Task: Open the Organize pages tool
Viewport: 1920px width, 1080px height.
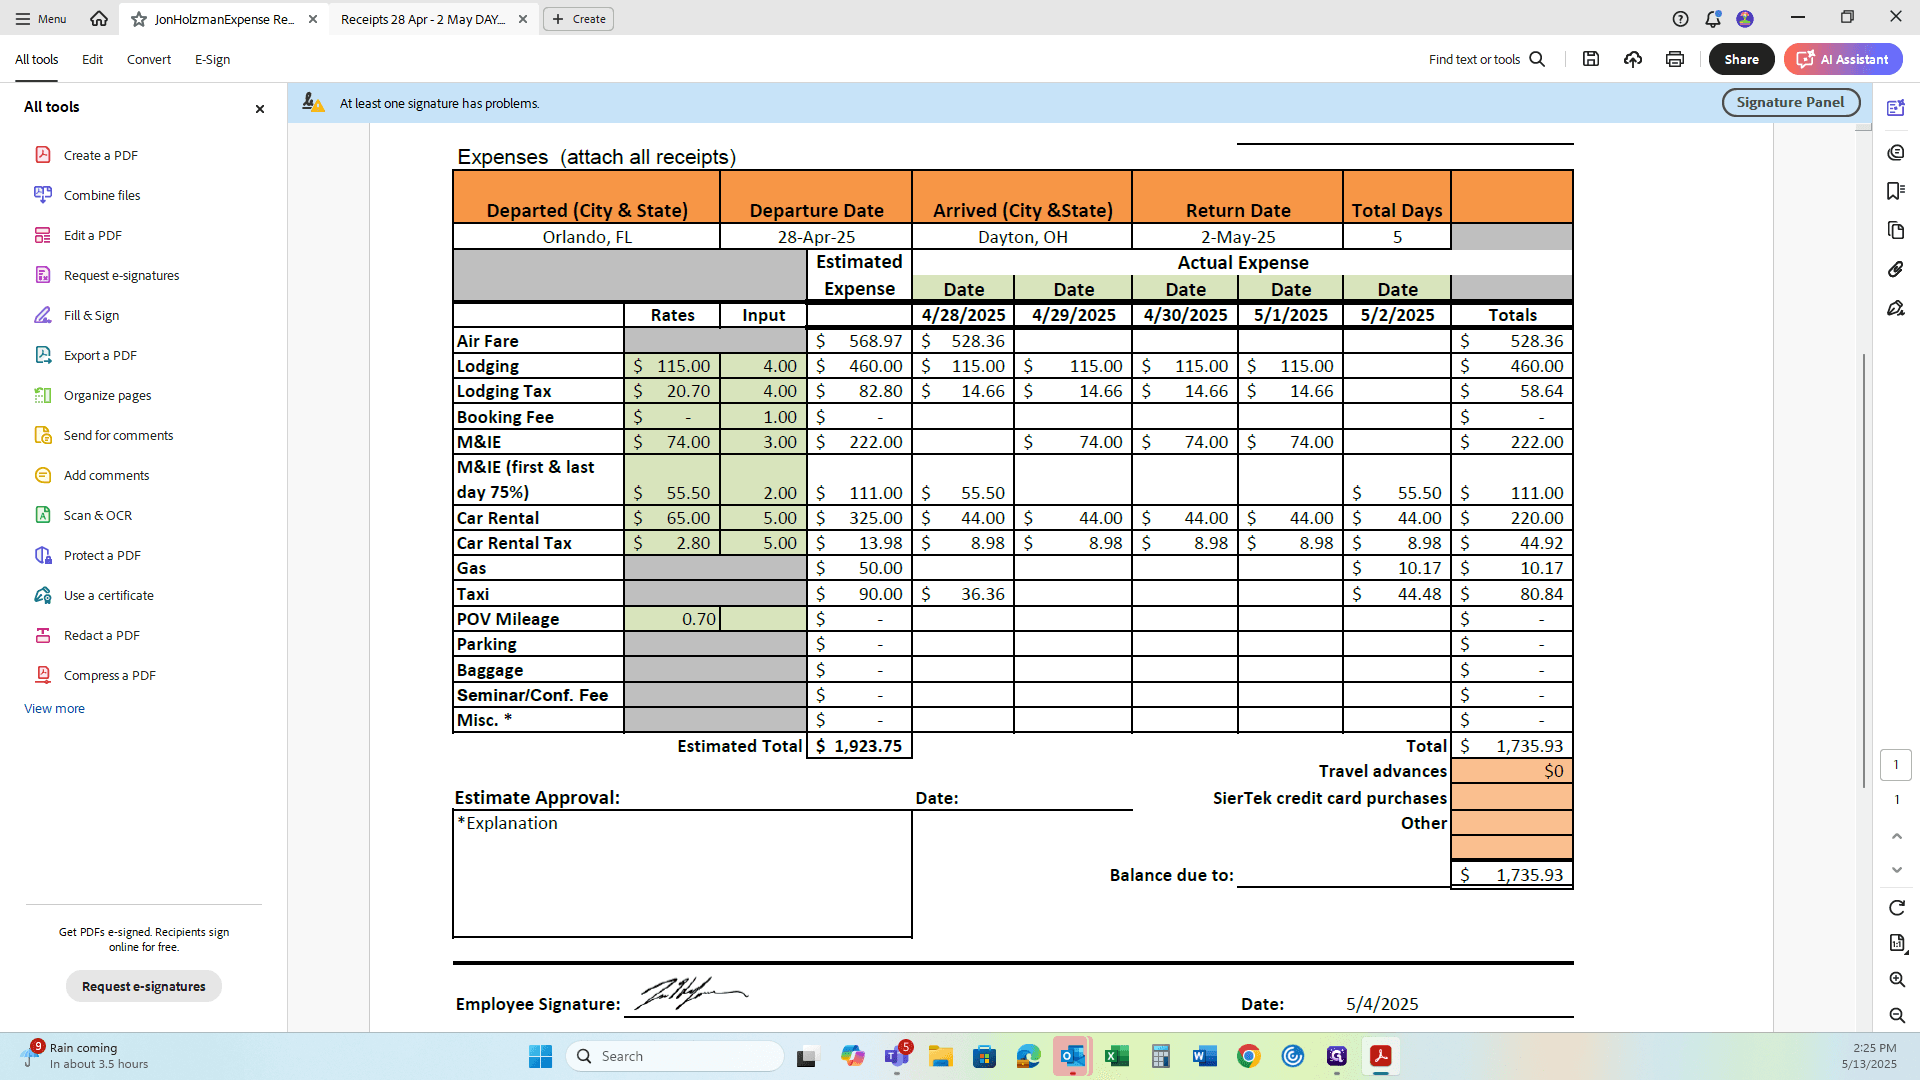Action: 107,395
